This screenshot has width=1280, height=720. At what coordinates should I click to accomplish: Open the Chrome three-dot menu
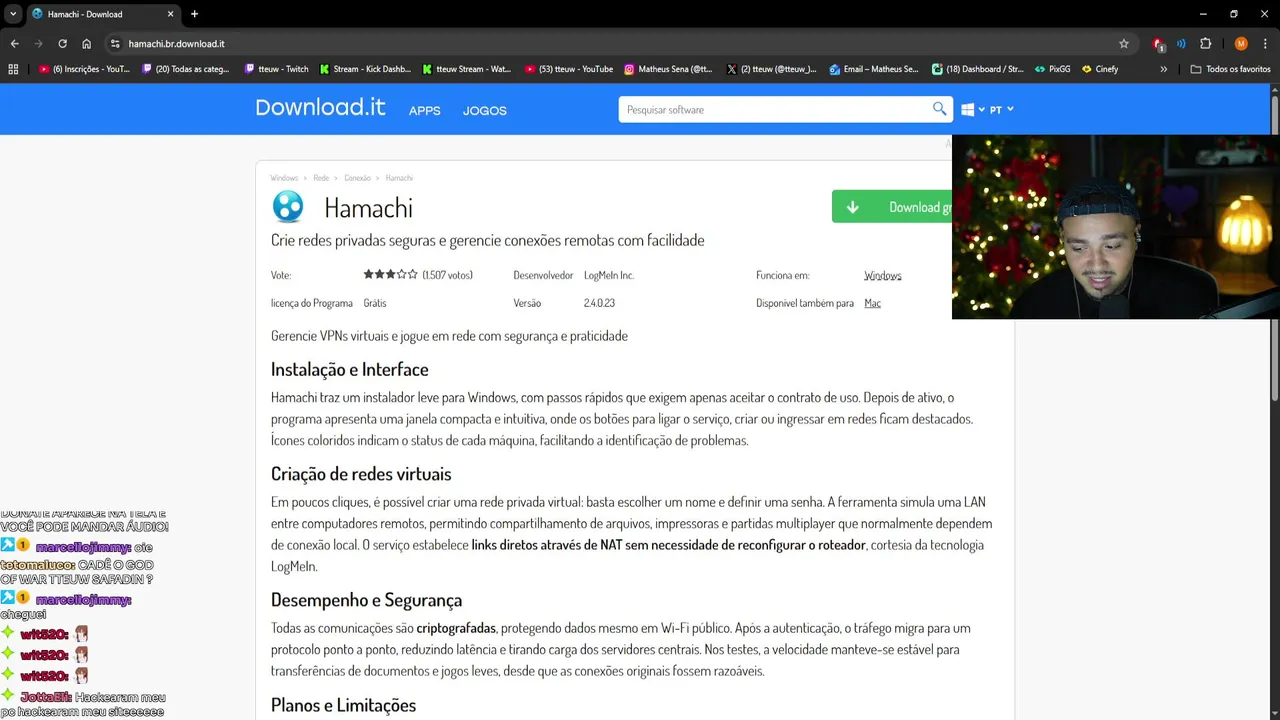click(1264, 44)
